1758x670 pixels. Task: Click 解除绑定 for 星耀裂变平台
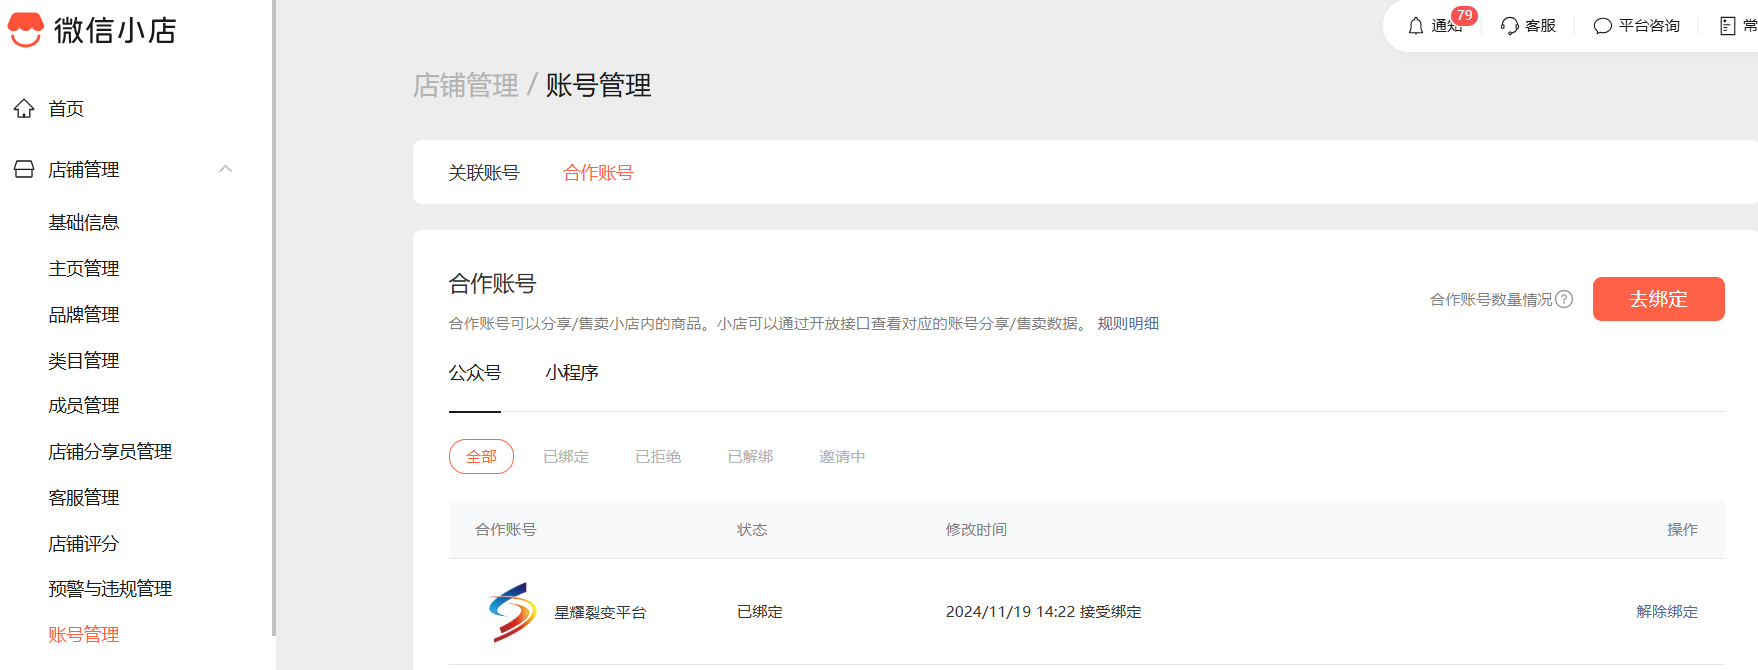[1667, 611]
